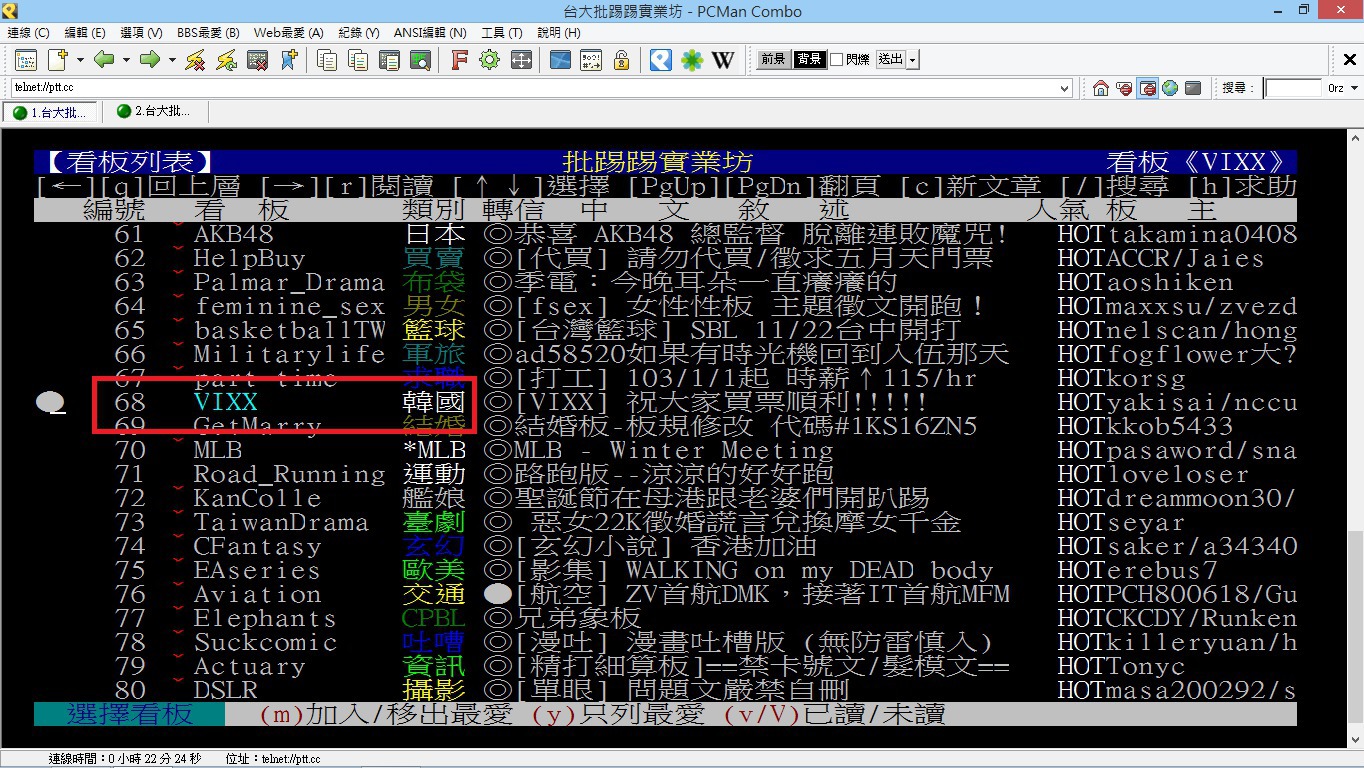Open the ANSI編輯 (N) menu

[430, 33]
